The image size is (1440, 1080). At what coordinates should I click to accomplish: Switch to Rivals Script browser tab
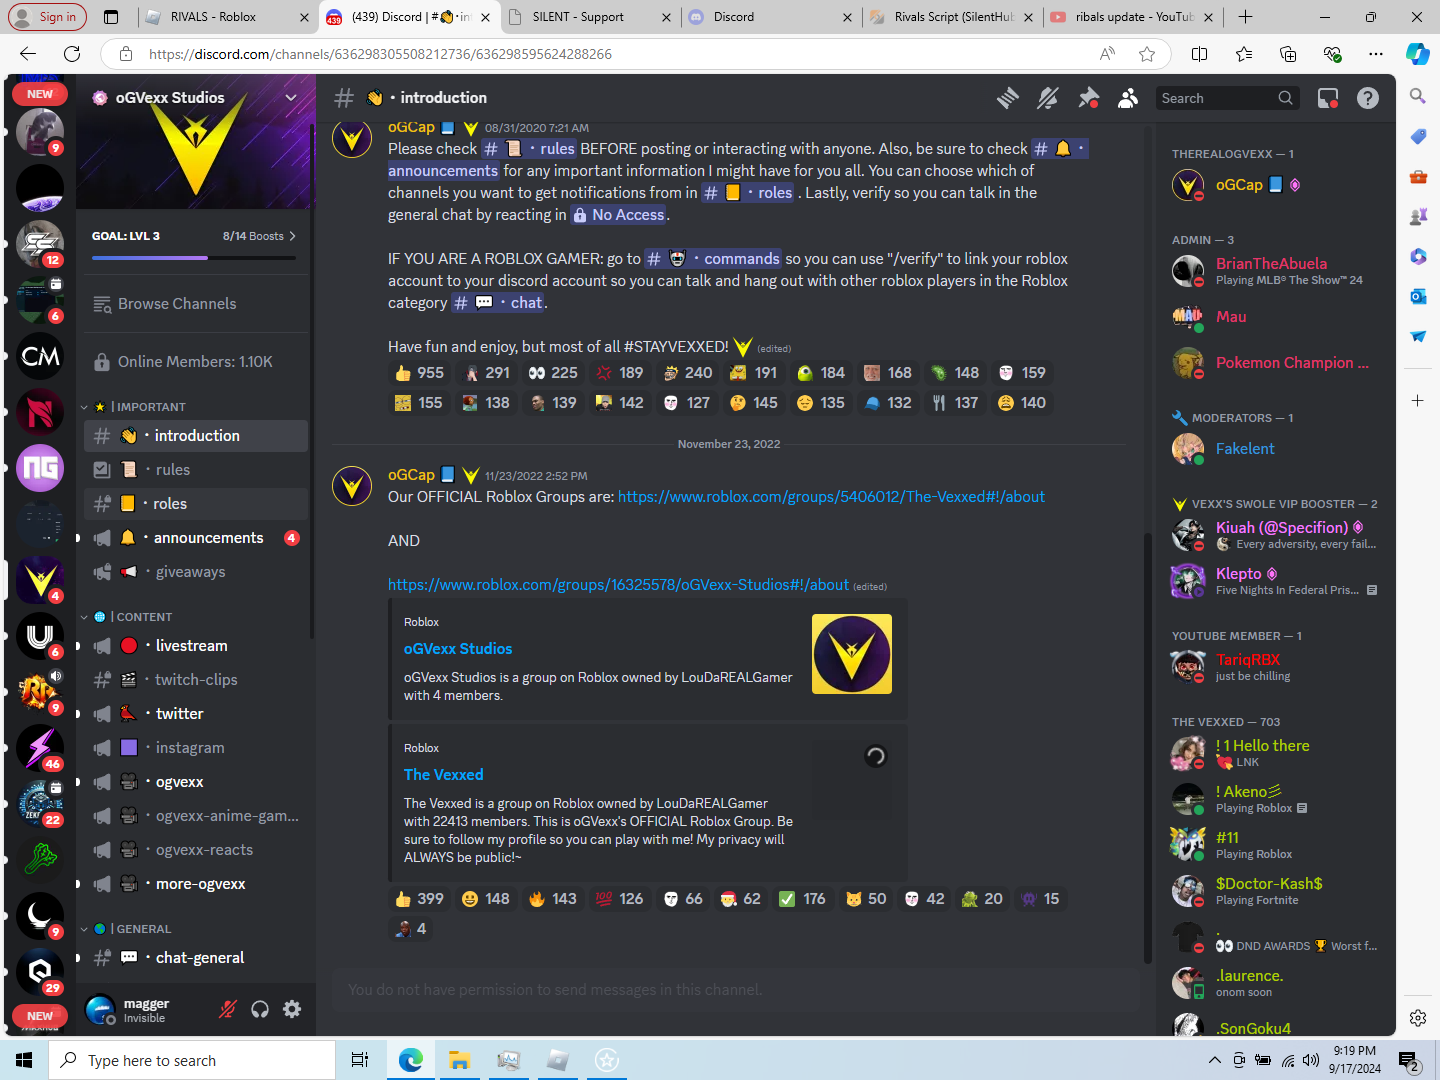(x=952, y=17)
